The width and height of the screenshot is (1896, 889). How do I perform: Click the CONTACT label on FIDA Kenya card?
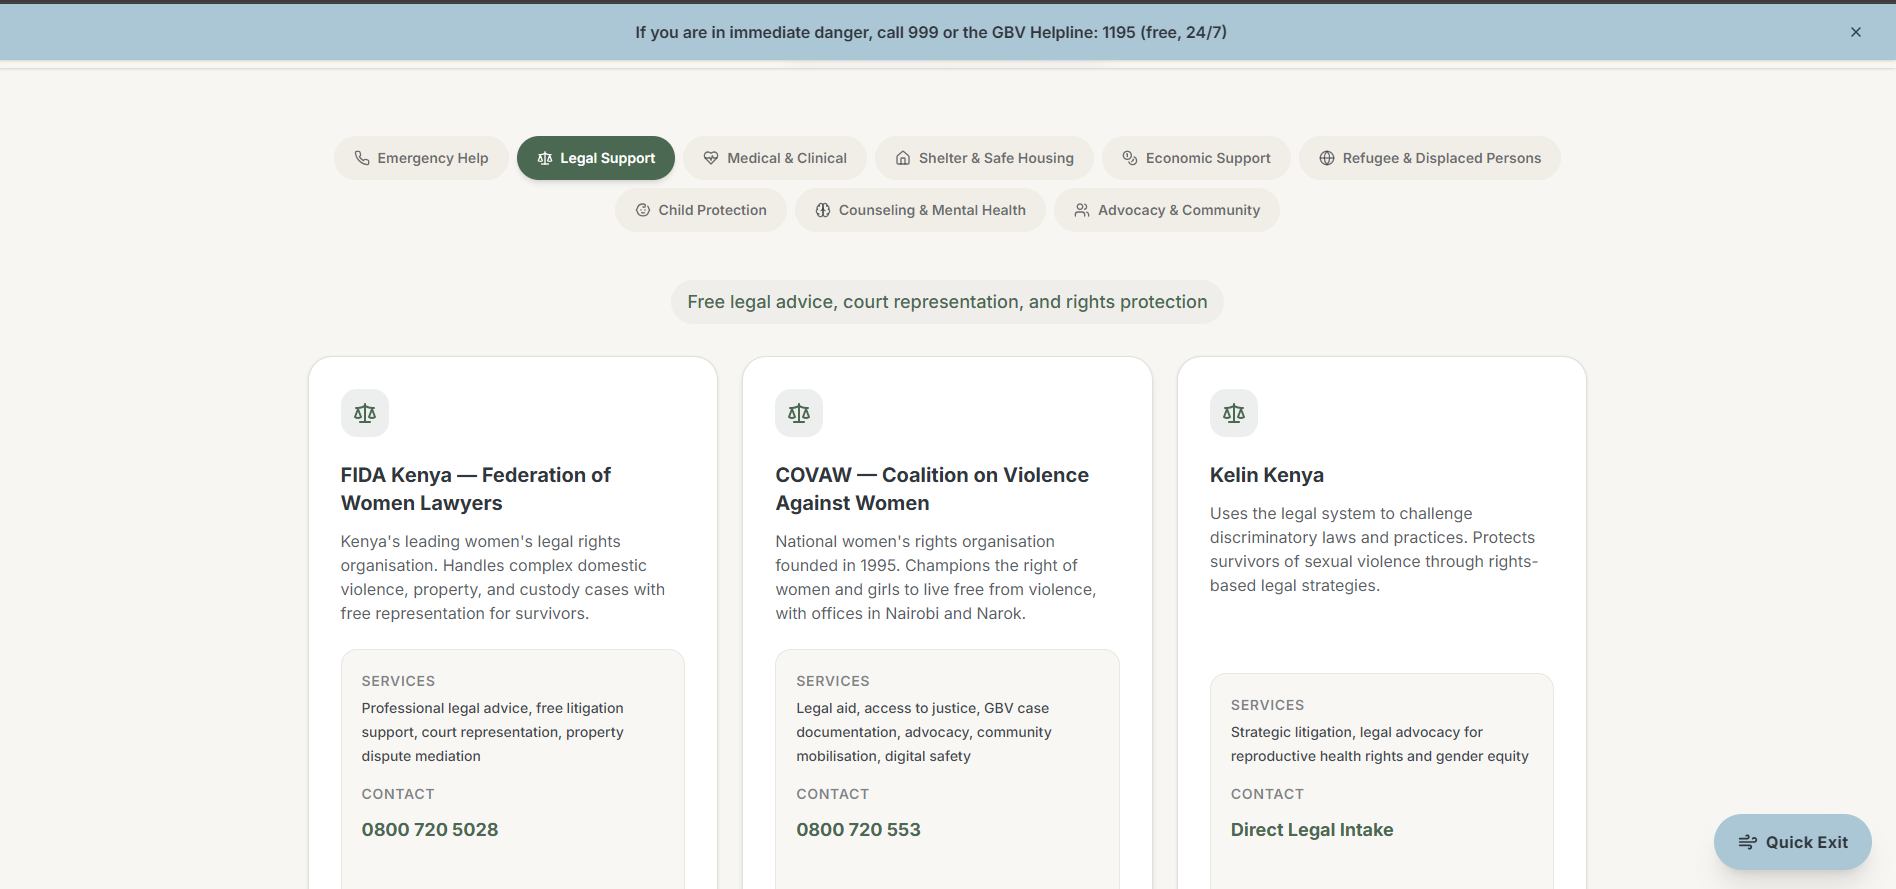[x=398, y=794]
